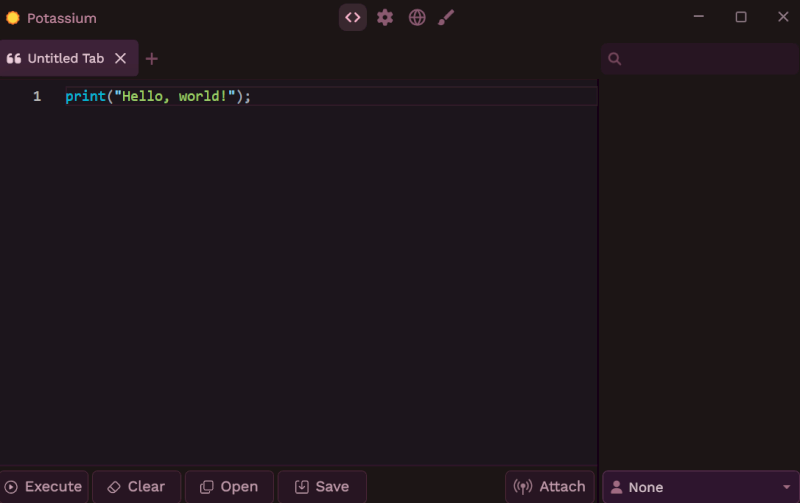
Task: Expand the None user dropdown
Action: (x=701, y=487)
